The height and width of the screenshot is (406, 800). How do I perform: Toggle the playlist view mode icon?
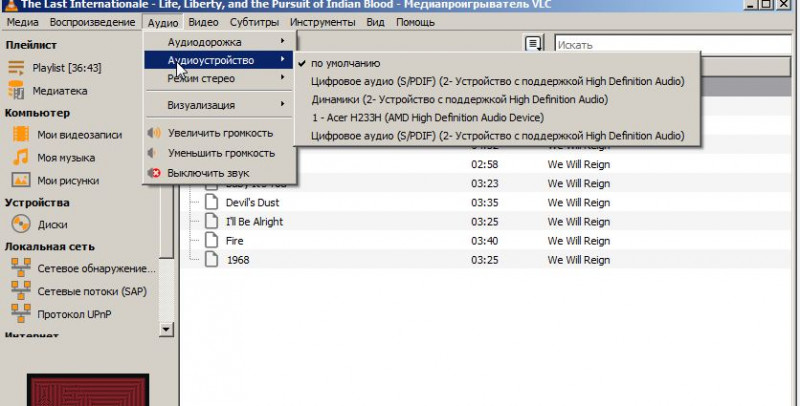click(533, 44)
